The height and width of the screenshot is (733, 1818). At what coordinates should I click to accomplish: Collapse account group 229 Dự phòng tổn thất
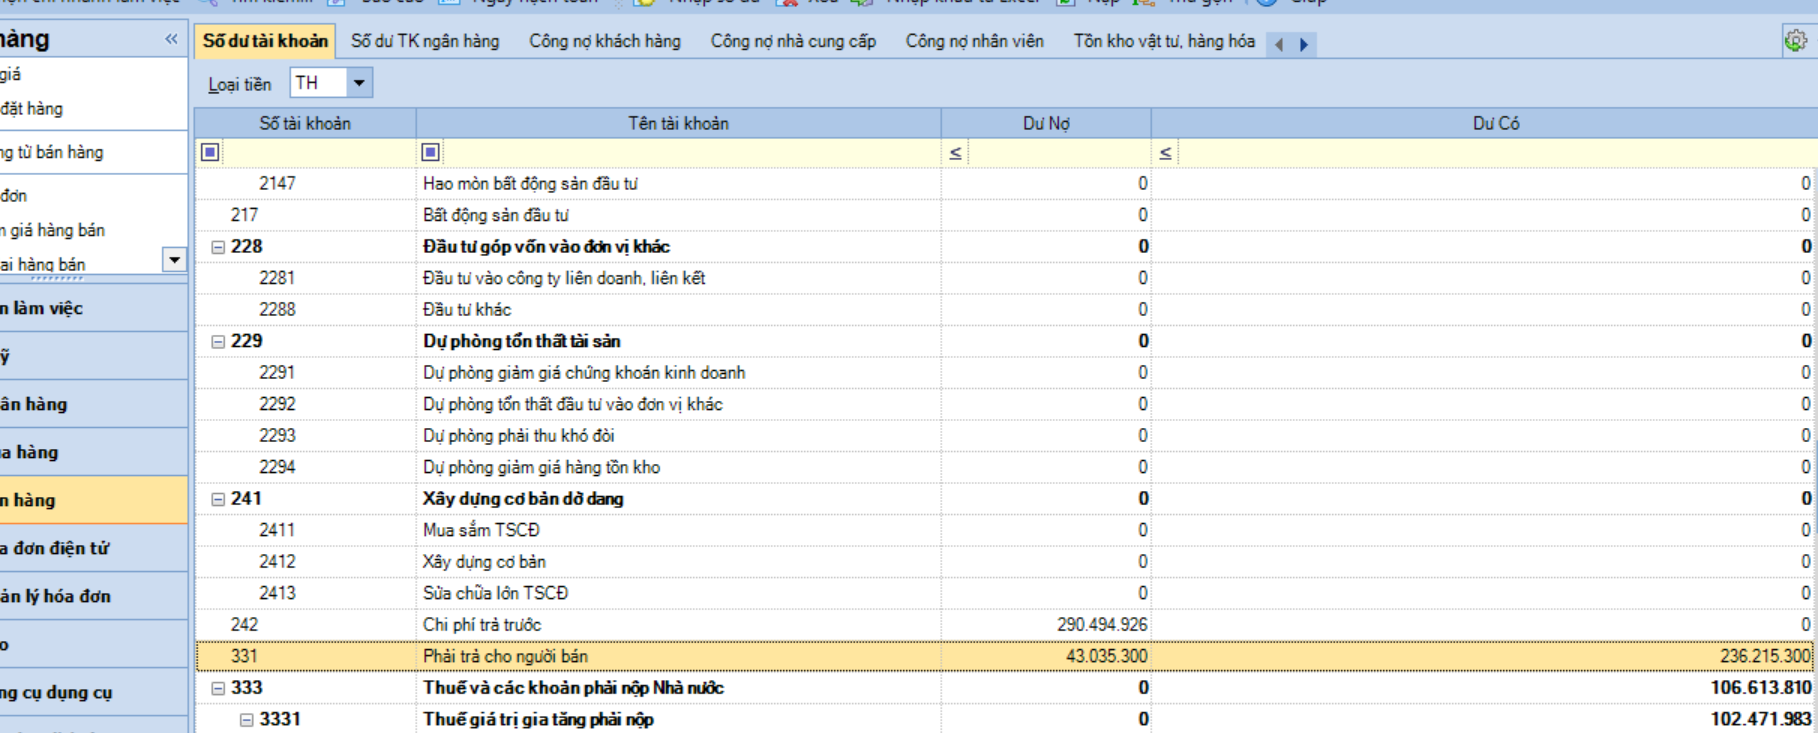(x=218, y=342)
